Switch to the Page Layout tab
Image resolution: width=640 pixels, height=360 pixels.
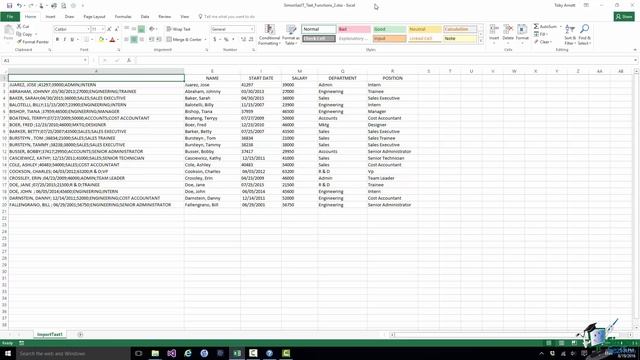pyautogui.click(x=94, y=17)
